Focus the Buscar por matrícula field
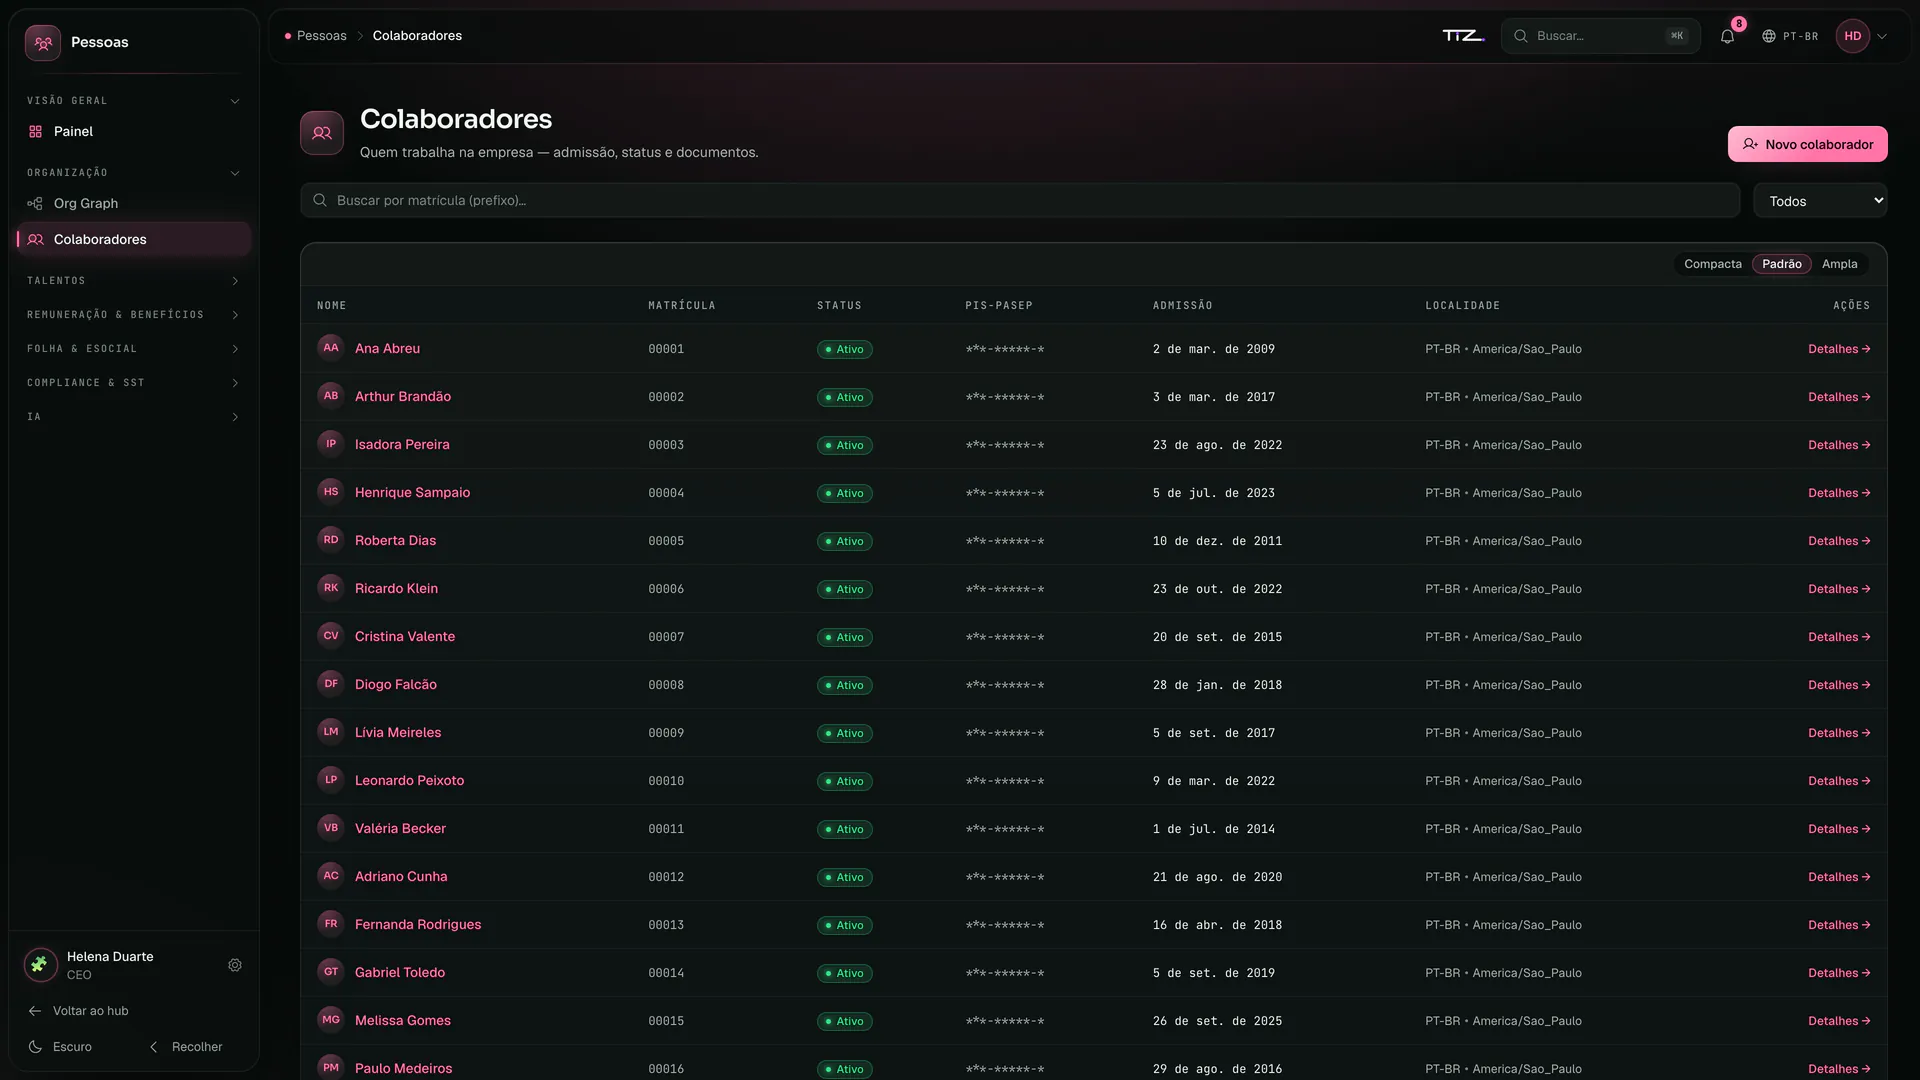 [1020, 201]
